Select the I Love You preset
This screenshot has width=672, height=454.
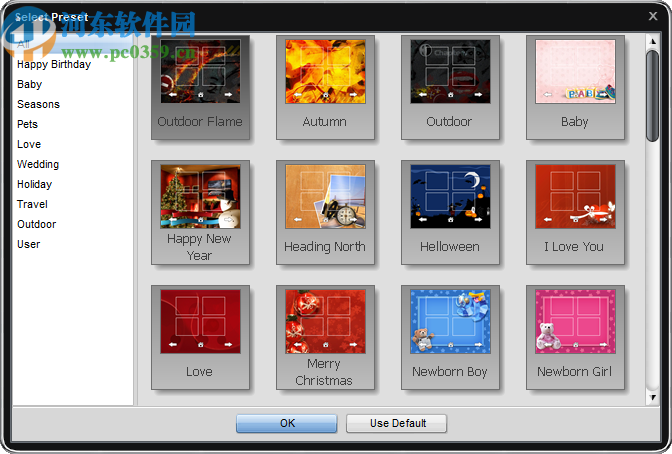575,213
